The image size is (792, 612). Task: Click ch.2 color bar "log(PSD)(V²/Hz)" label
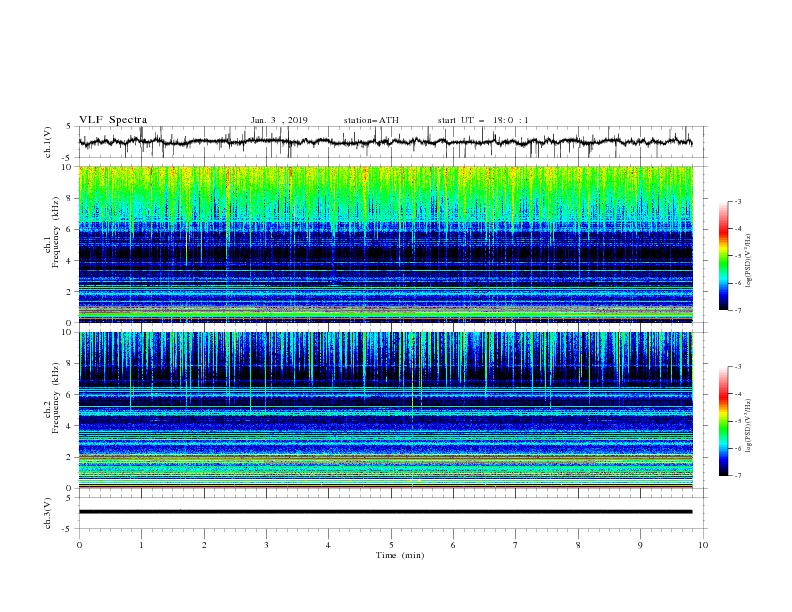(749, 426)
